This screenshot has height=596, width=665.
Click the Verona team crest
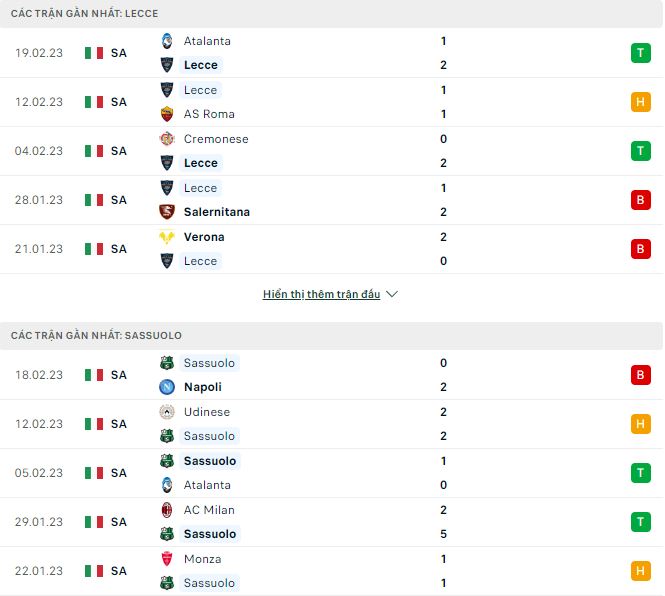point(167,237)
